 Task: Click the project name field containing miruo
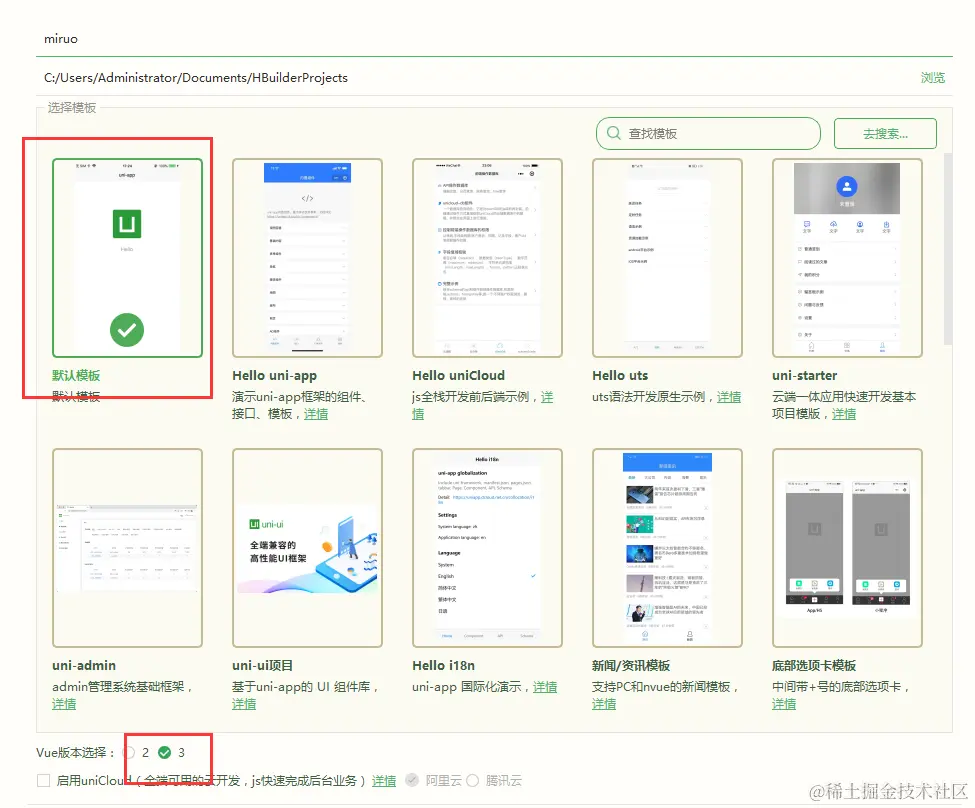[494, 39]
